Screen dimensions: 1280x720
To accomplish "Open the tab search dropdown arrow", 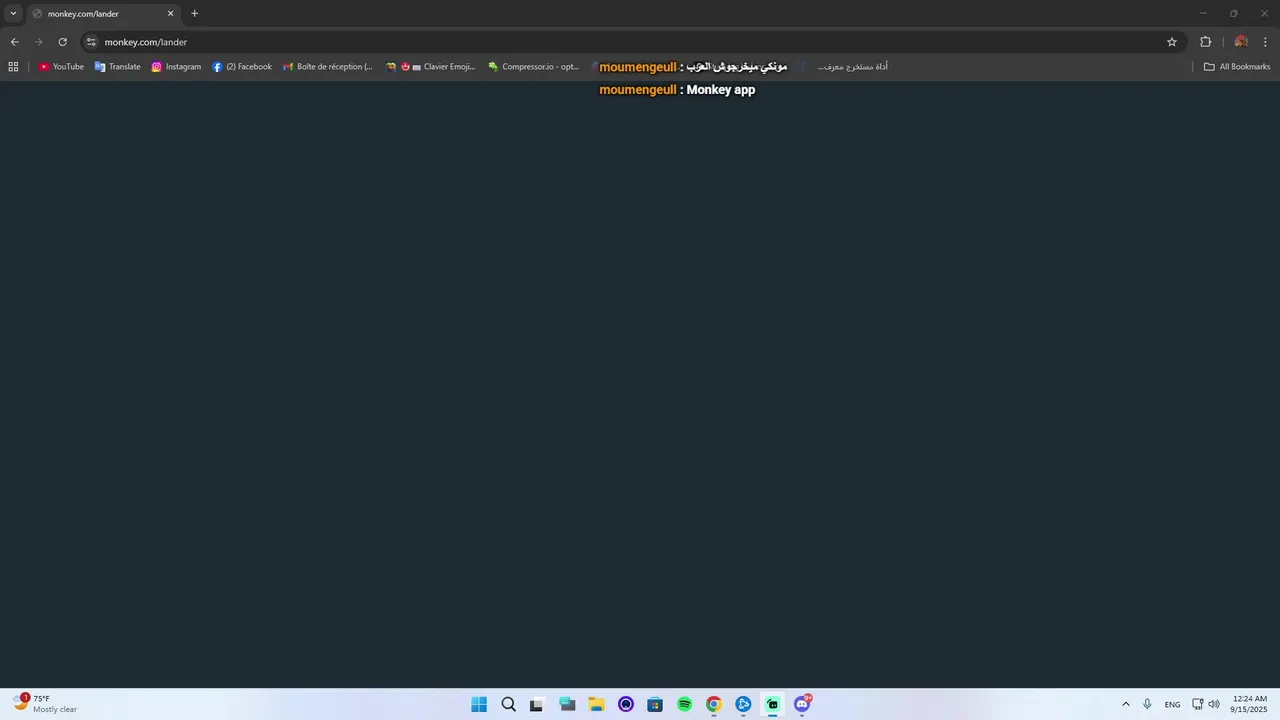I will (13, 14).
